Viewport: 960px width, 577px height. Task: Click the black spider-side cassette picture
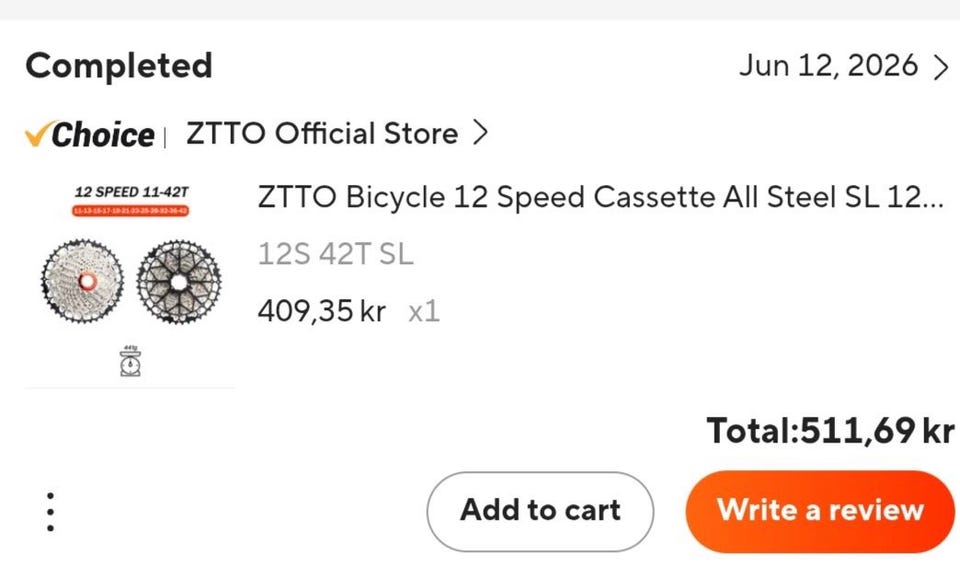(x=179, y=282)
